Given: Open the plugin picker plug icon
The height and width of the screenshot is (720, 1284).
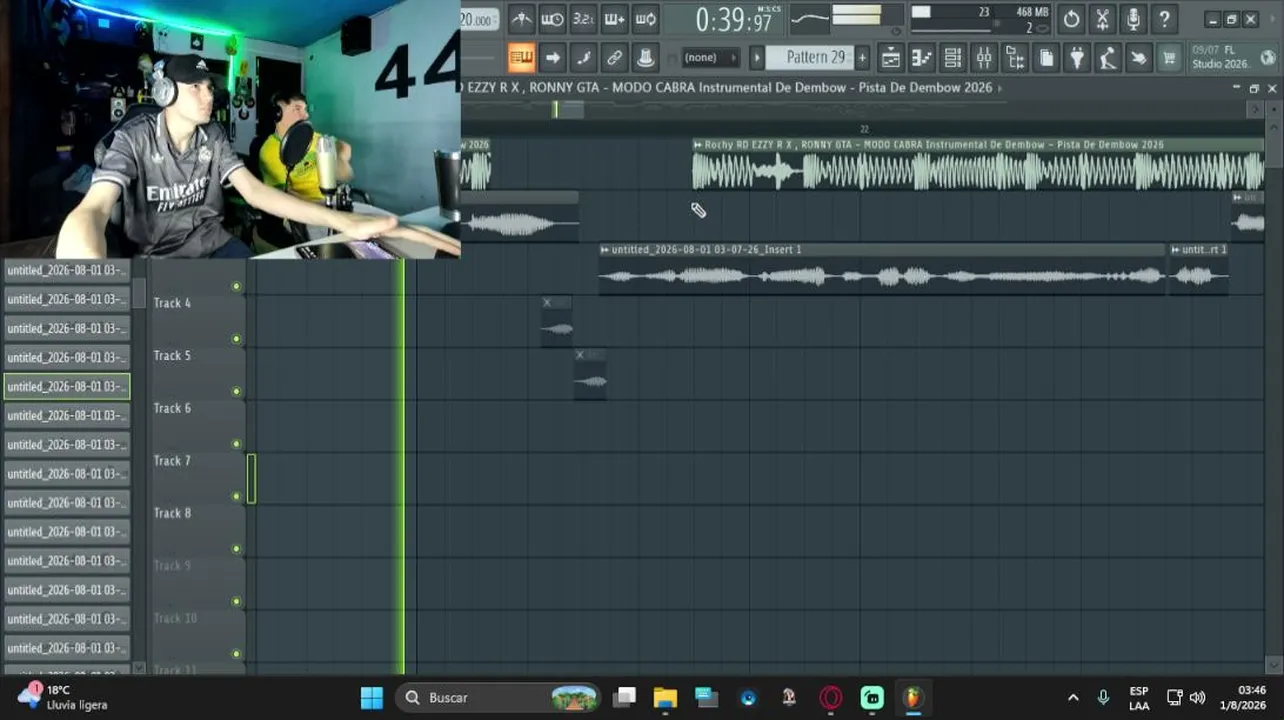Looking at the screenshot, I should pos(1077,58).
